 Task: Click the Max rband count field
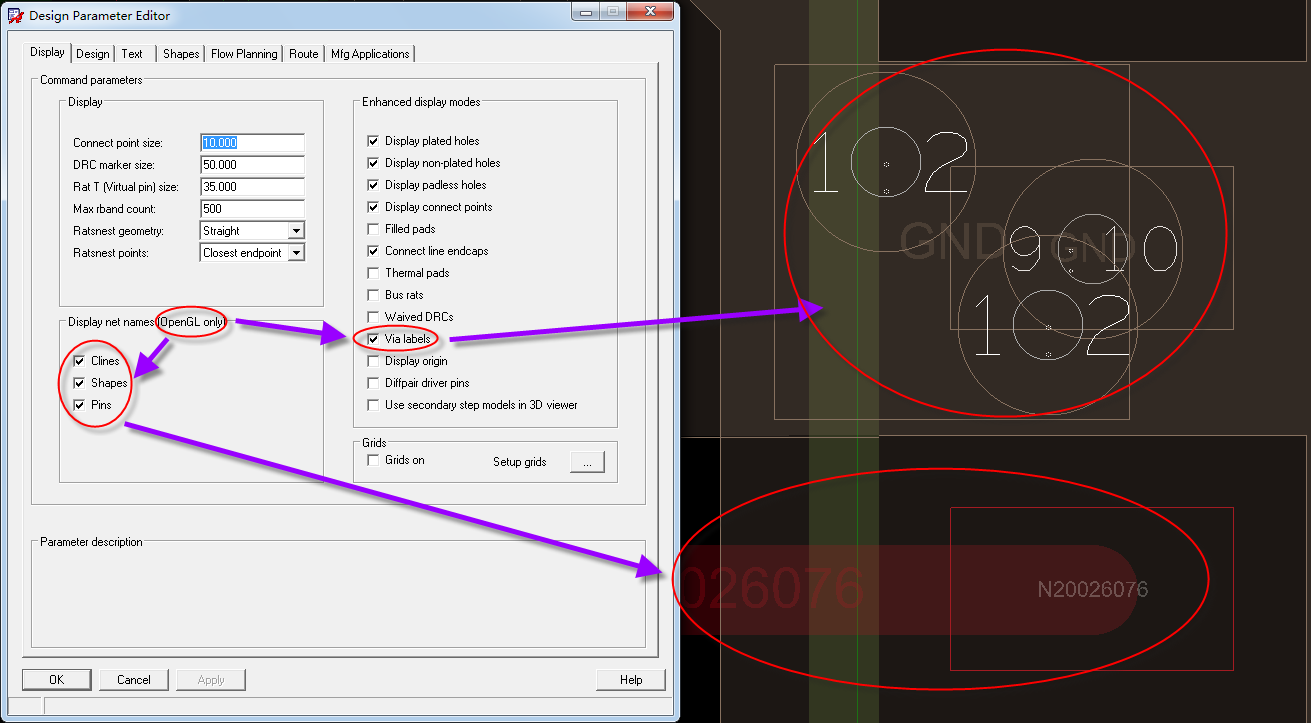(252, 209)
